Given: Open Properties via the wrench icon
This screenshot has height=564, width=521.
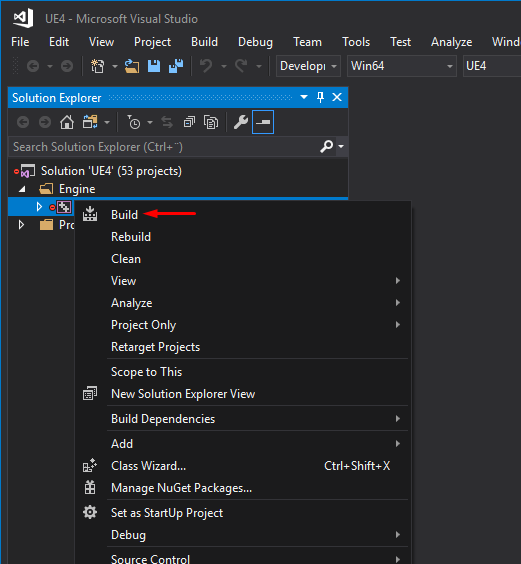Looking at the screenshot, I should click(241, 122).
